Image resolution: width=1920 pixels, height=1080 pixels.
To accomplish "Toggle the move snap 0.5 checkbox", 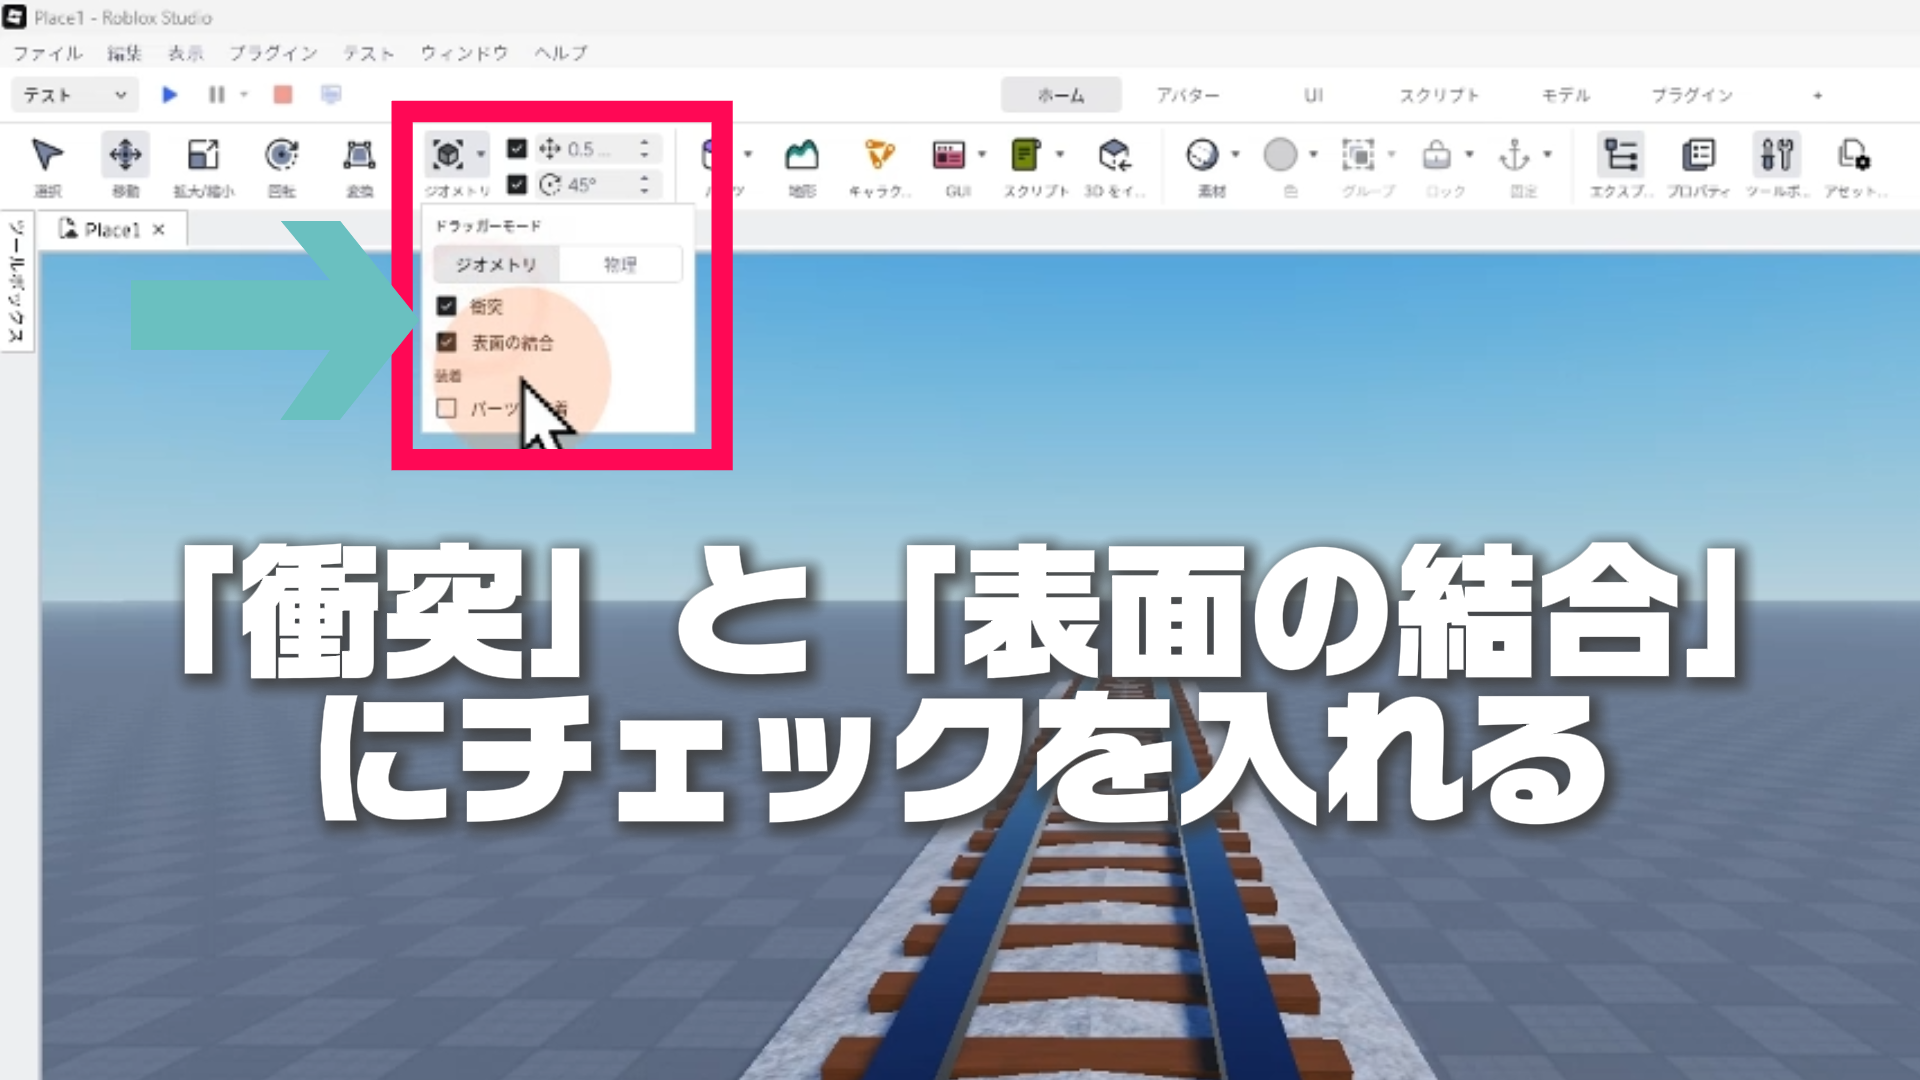I will click(517, 148).
